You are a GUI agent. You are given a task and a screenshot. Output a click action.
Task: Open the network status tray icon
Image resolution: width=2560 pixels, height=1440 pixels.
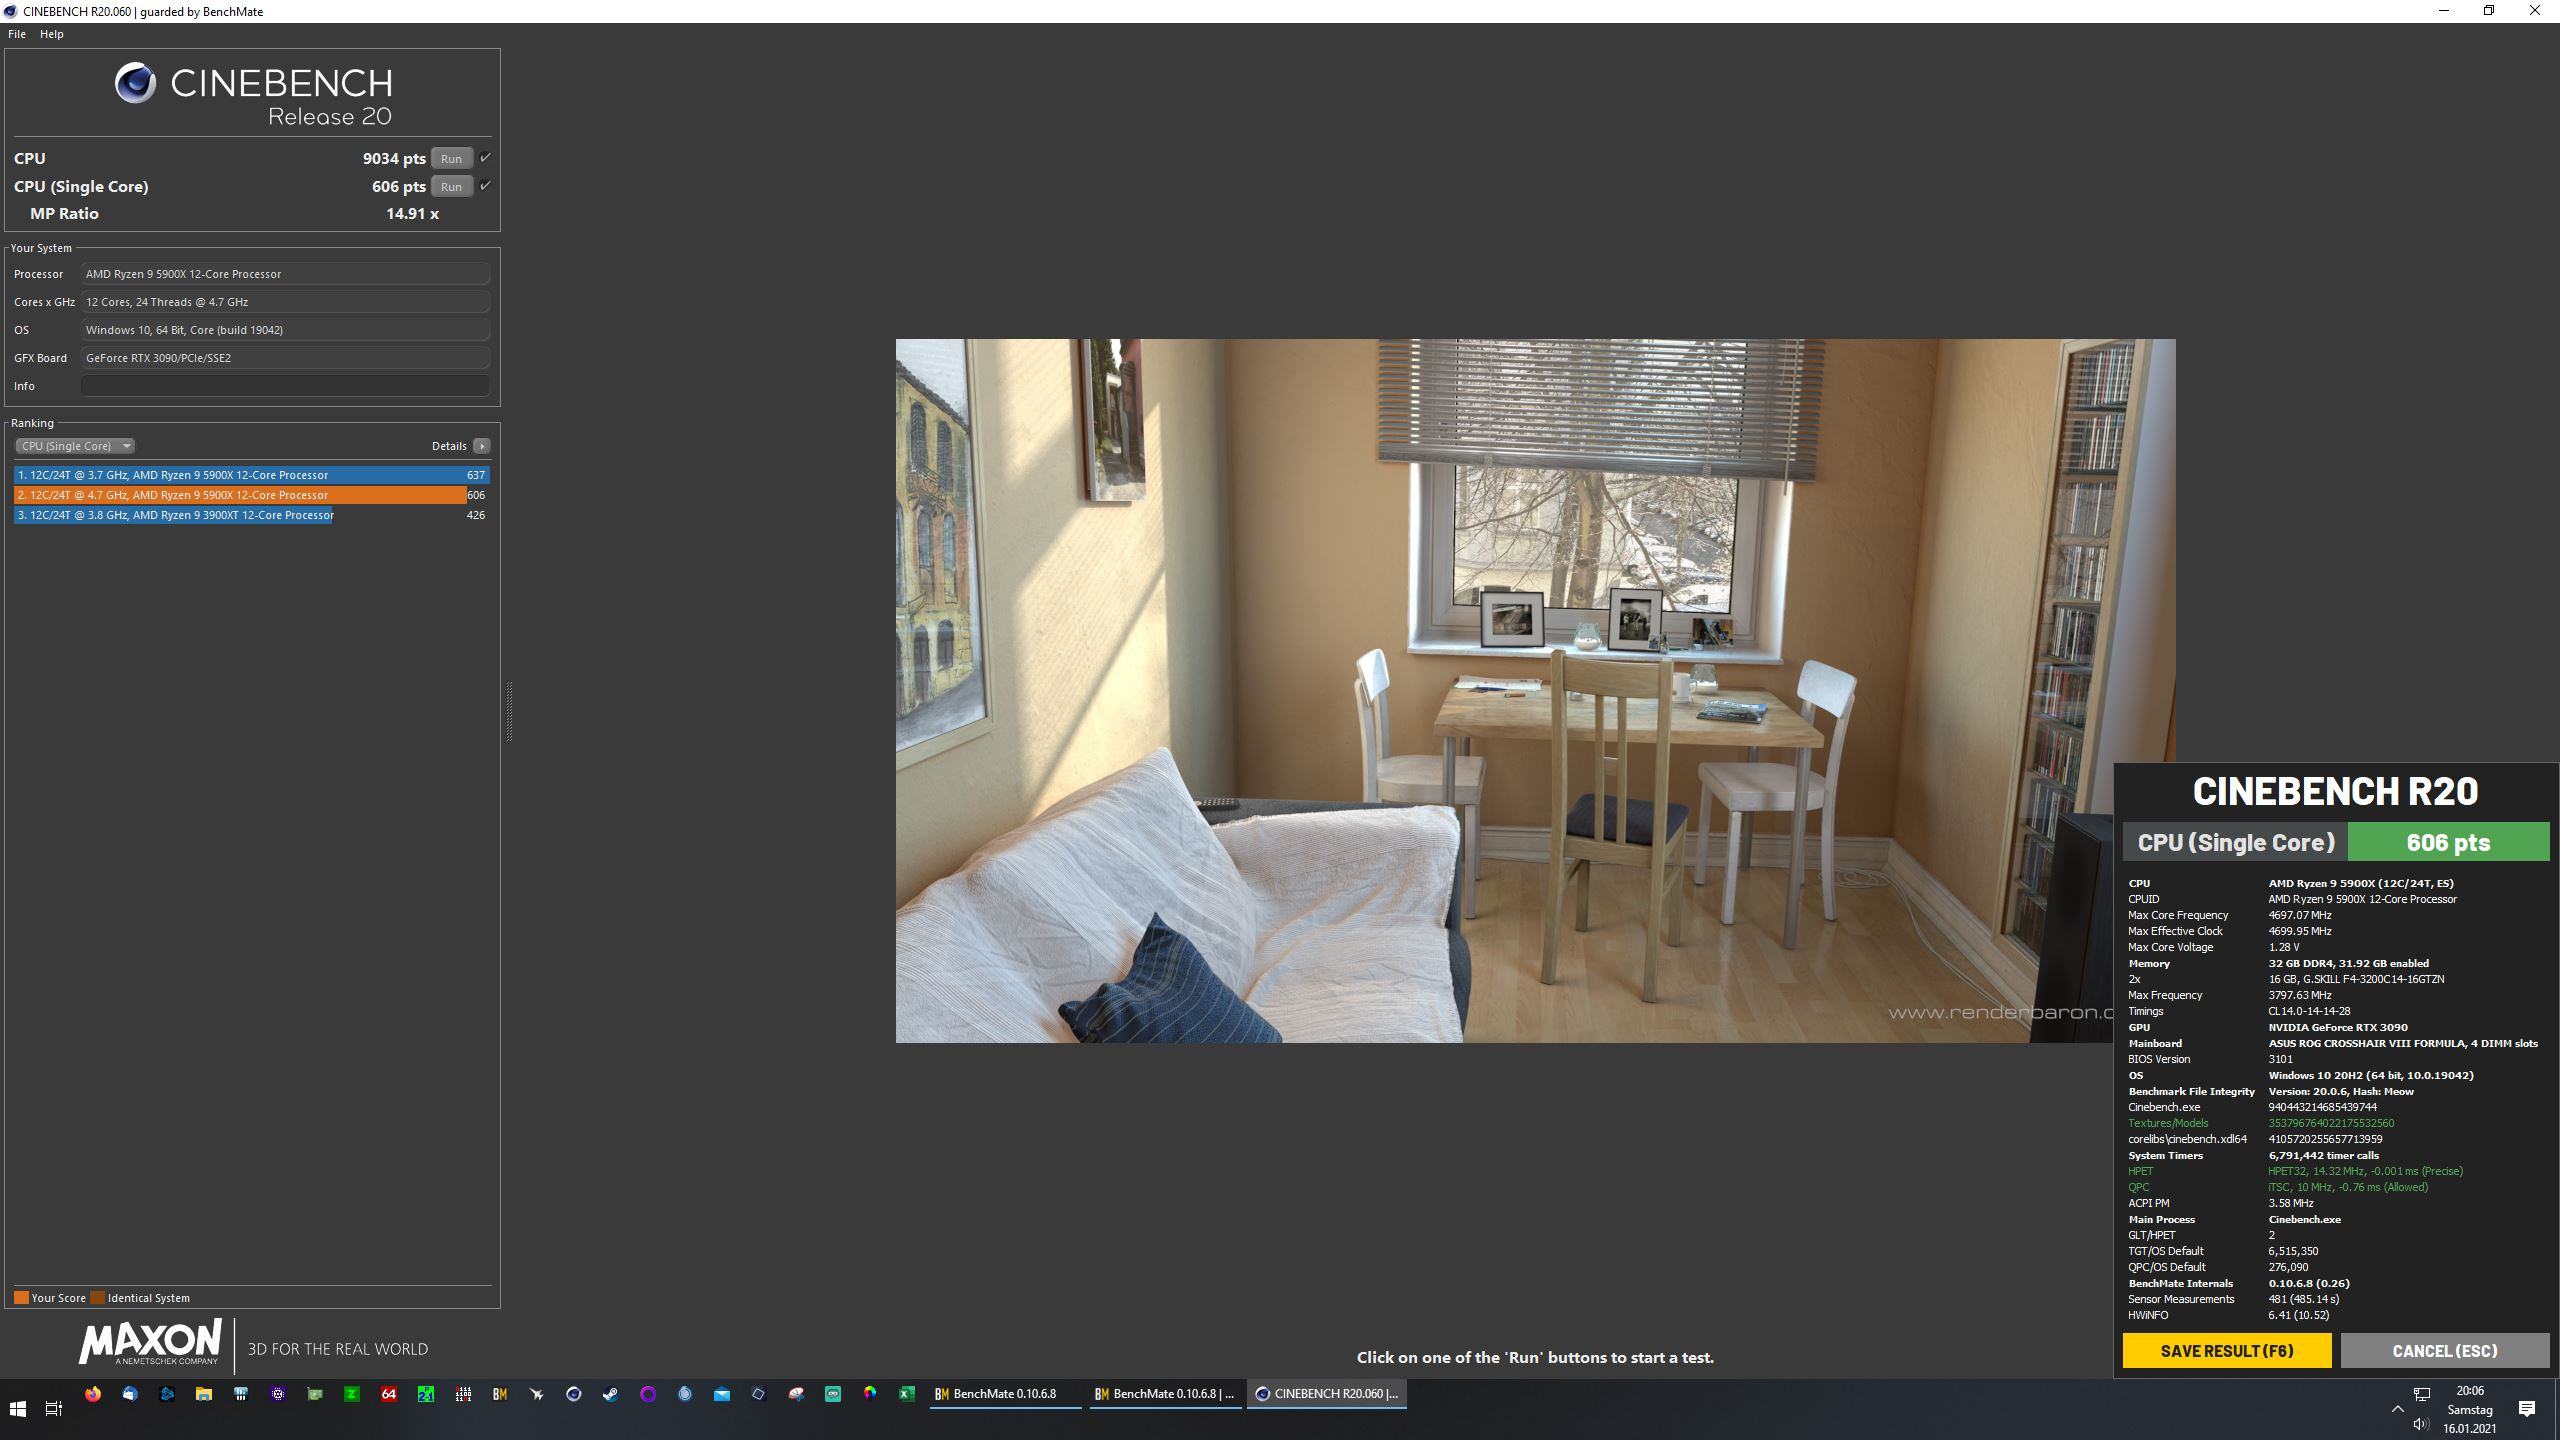tap(2422, 1394)
